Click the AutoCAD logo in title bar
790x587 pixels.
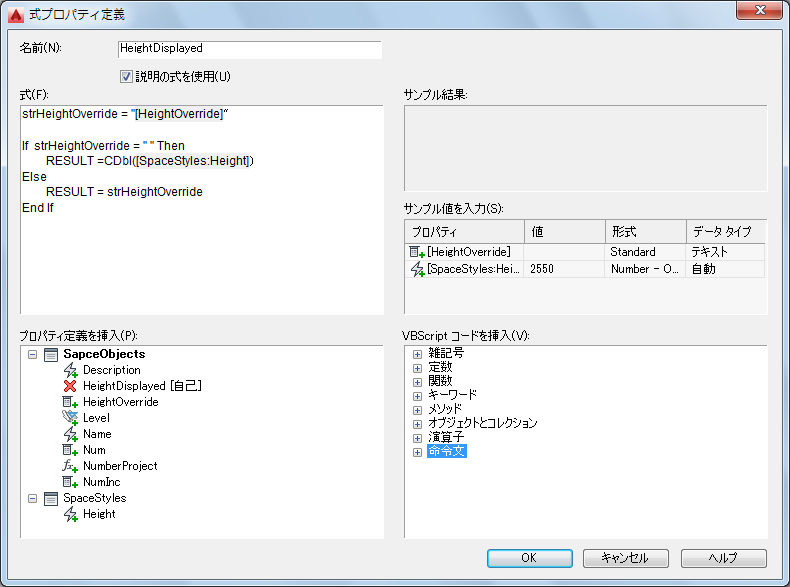(16, 15)
